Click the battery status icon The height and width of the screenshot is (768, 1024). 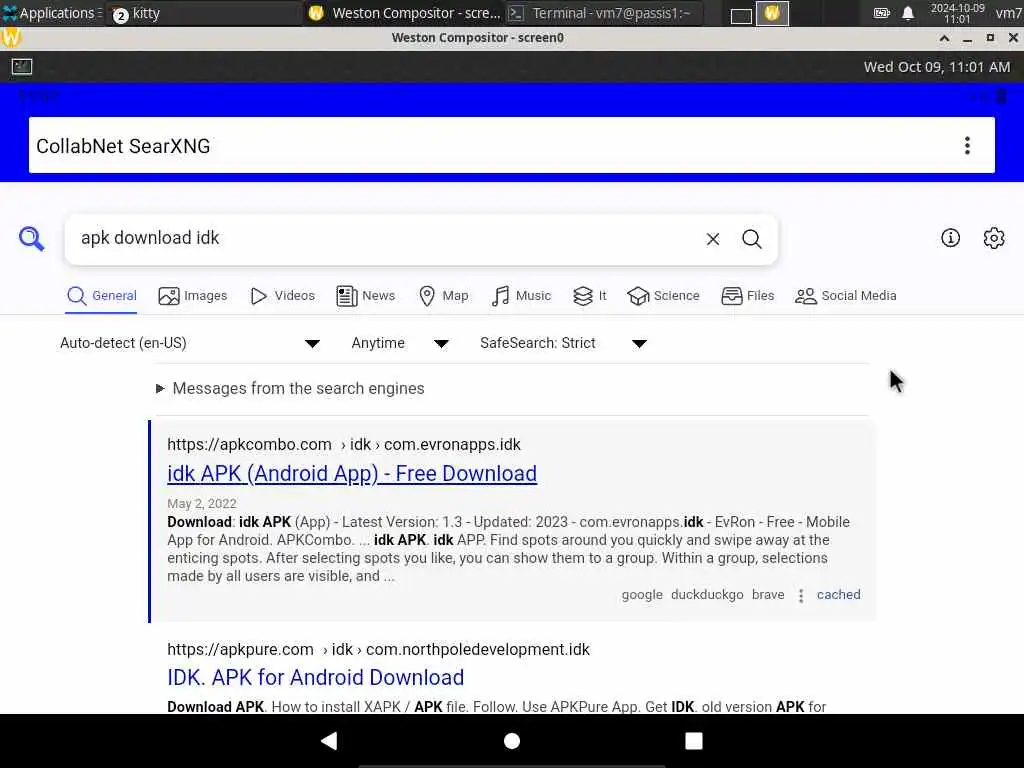(x=881, y=13)
